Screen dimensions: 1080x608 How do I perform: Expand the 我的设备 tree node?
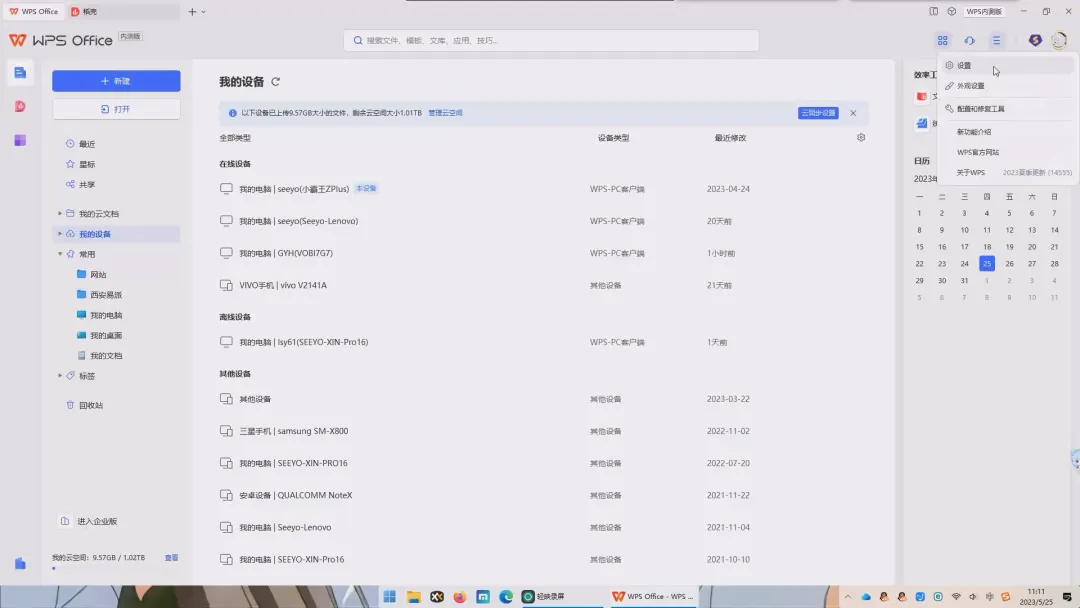pyautogui.click(x=60, y=234)
